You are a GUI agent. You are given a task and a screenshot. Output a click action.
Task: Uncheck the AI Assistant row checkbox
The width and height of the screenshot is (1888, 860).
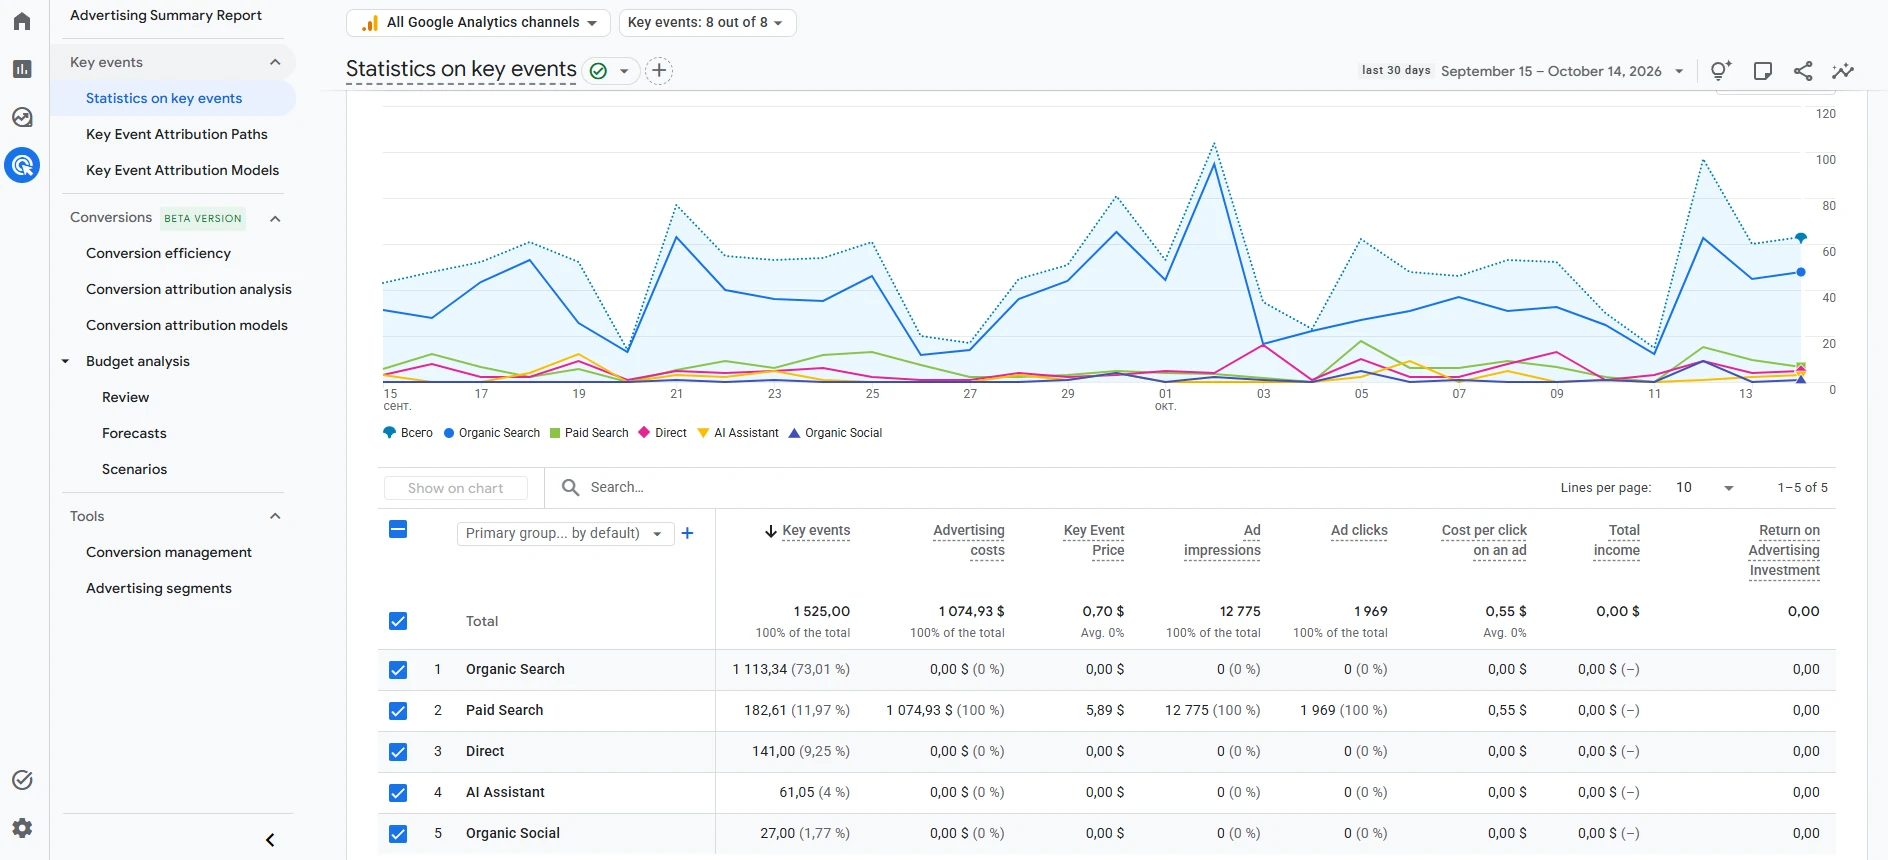tap(398, 793)
